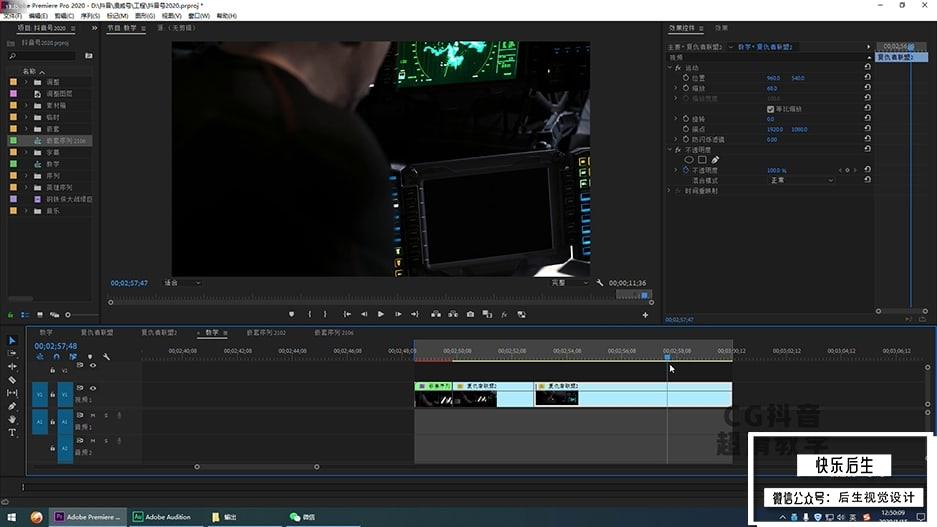Viewport: 937px width, 527px height.
Task: Play the program monitor sequence
Action: pos(381,314)
